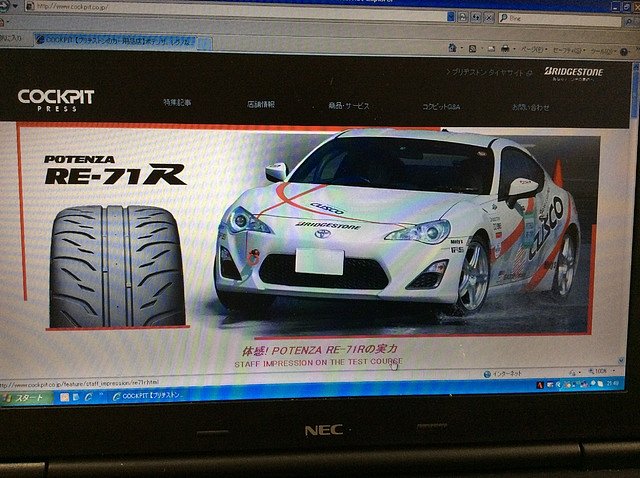
Task: Open the Bridgestone logo link
Action: (x=573, y=73)
